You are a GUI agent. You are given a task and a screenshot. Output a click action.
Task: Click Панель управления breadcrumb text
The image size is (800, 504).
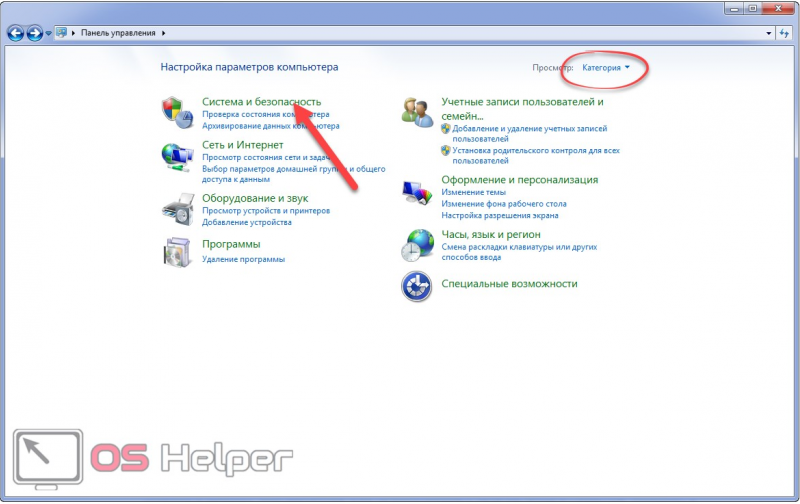point(118,33)
